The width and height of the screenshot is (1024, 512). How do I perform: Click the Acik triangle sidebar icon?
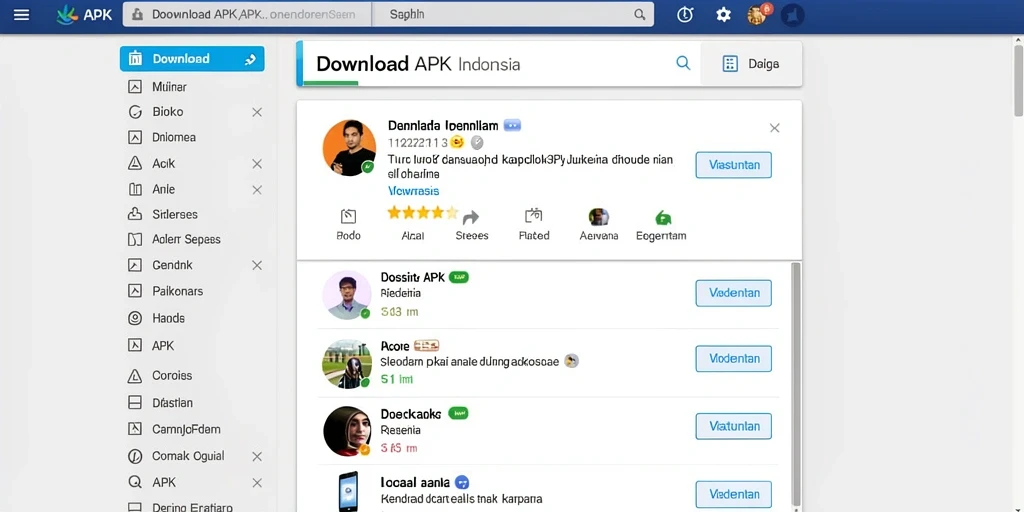point(135,163)
